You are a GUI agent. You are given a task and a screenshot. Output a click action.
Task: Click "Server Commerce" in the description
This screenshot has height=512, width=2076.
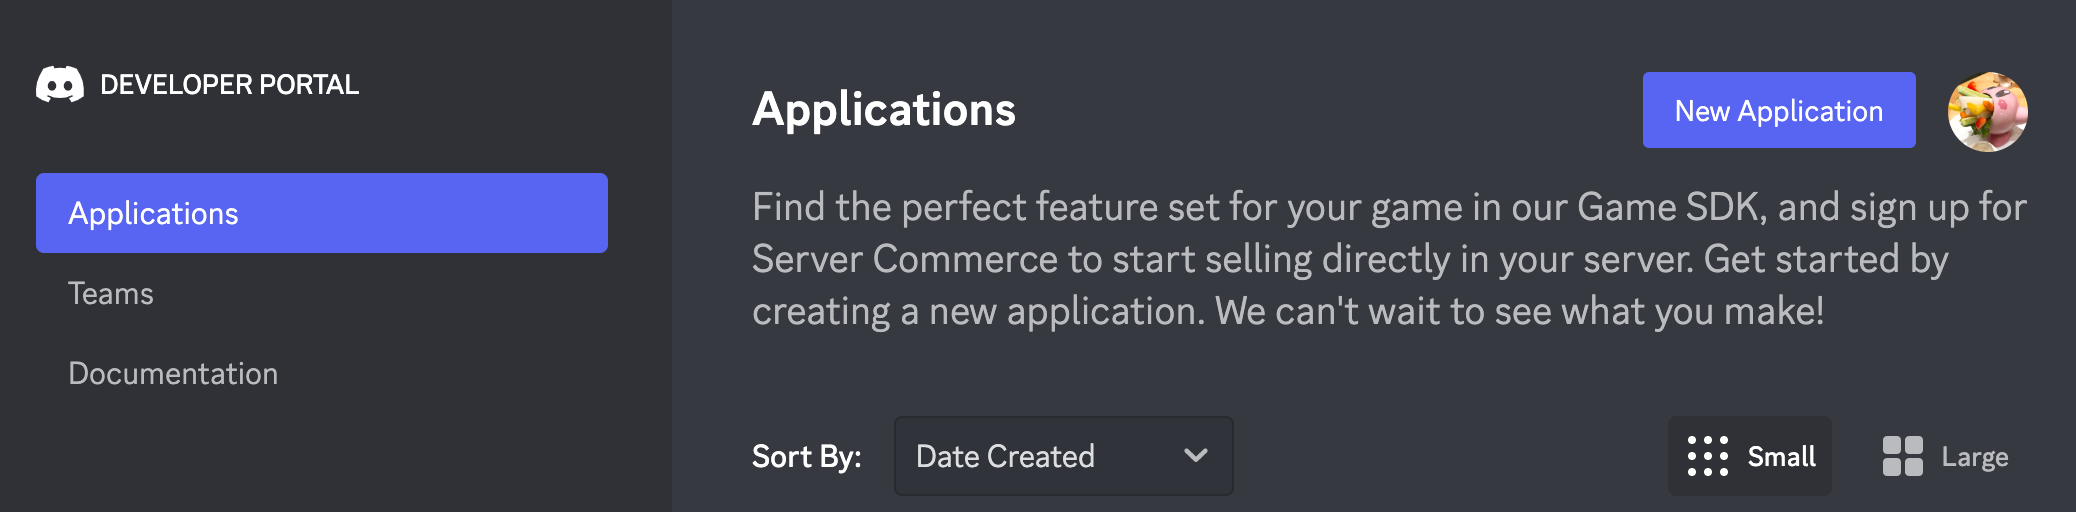[904, 259]
